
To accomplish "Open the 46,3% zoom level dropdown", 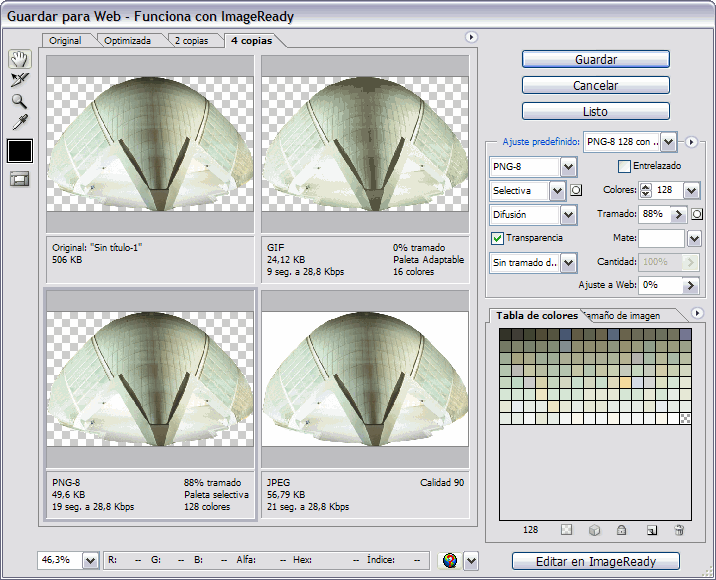I will pos(90,561).
